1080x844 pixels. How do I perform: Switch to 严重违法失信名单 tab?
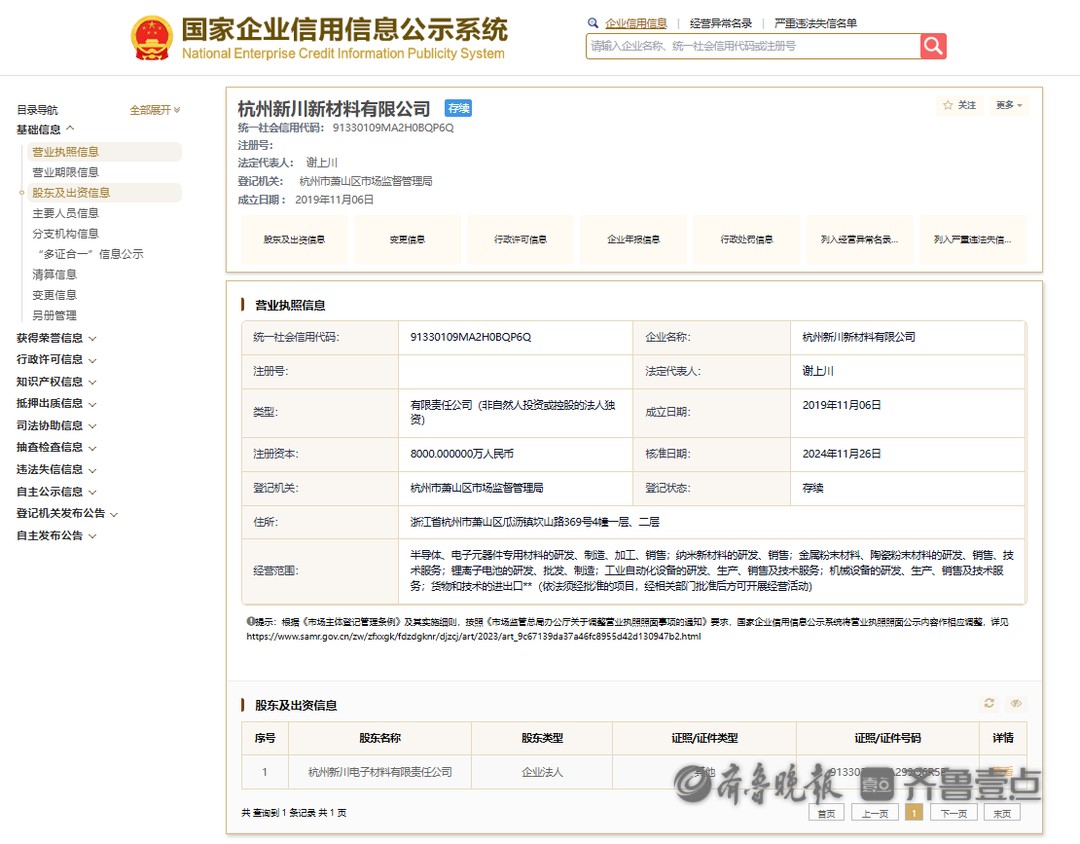pos(815,23)
